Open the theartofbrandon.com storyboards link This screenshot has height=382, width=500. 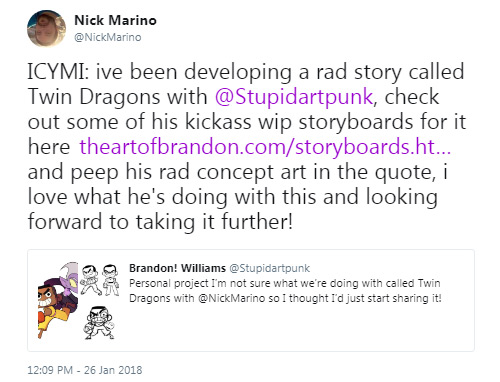pos(265,147)
